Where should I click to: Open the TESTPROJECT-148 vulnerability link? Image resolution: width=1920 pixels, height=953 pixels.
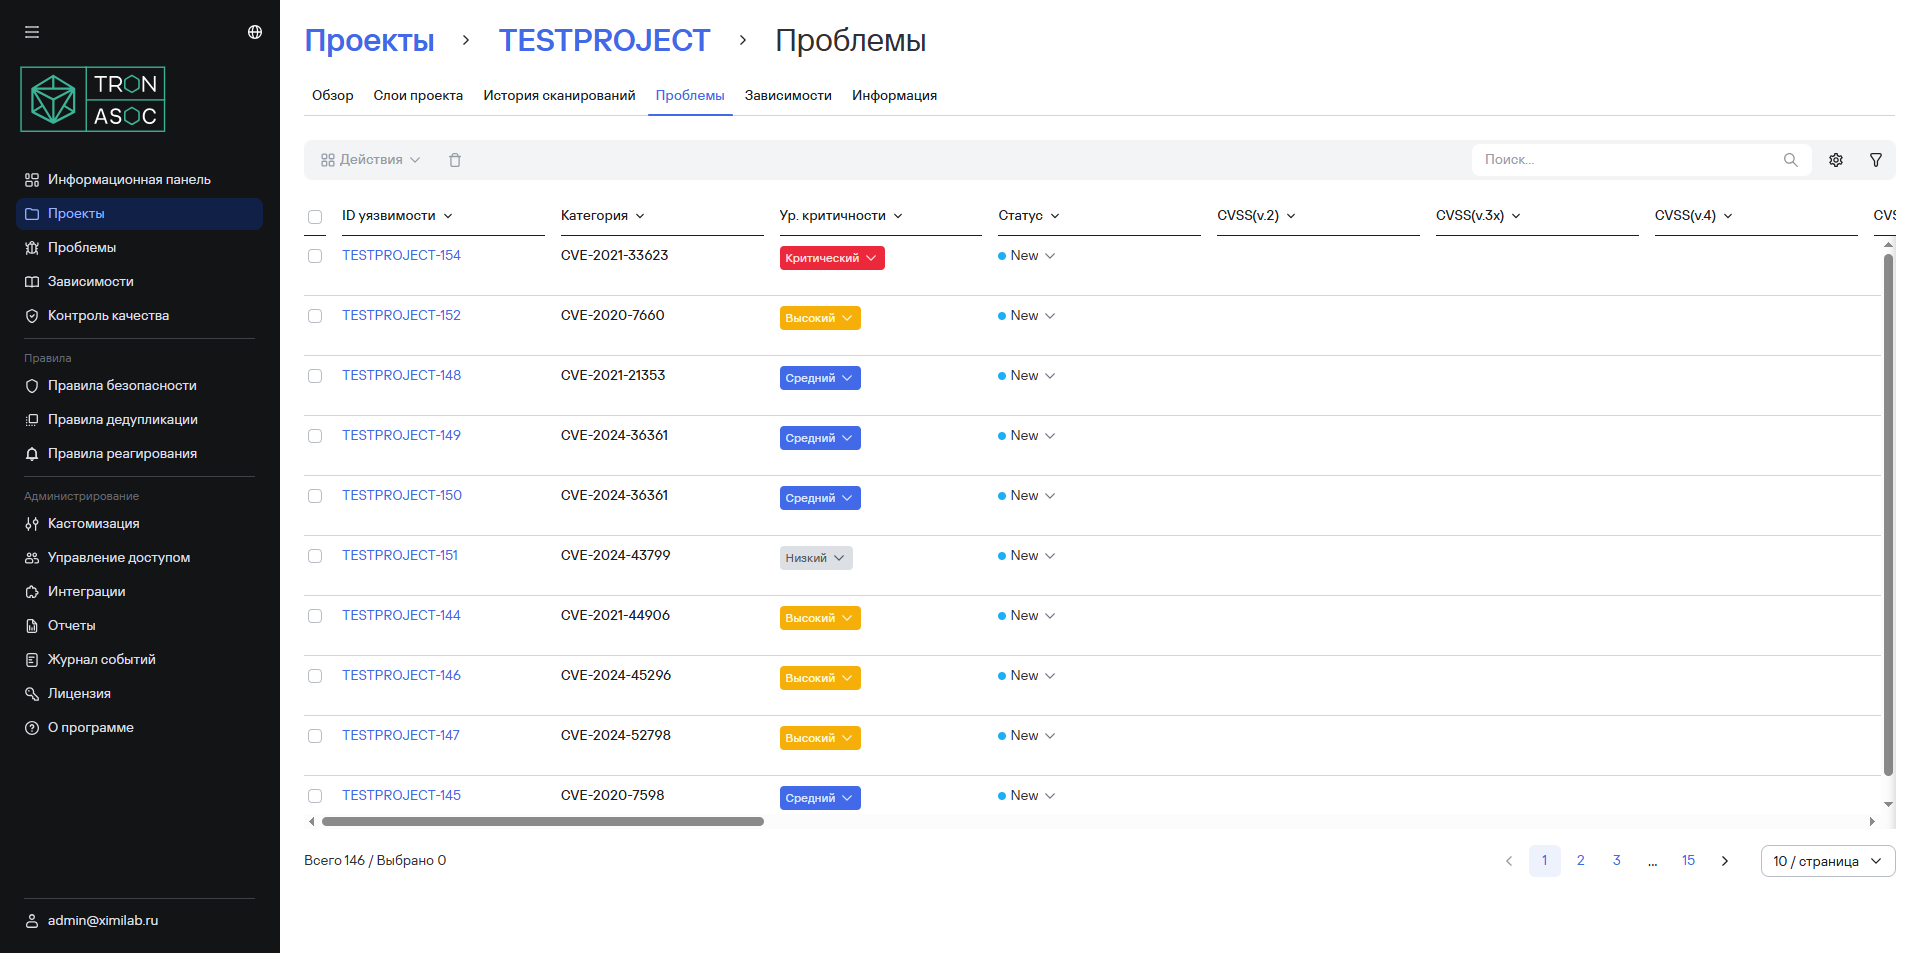coord(401,376)
